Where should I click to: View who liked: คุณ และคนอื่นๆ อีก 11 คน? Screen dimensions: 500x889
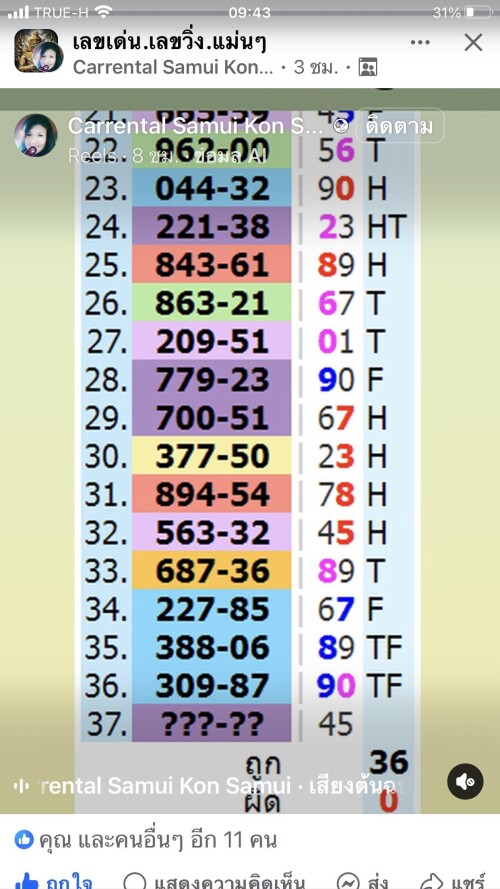pos(158,840)
